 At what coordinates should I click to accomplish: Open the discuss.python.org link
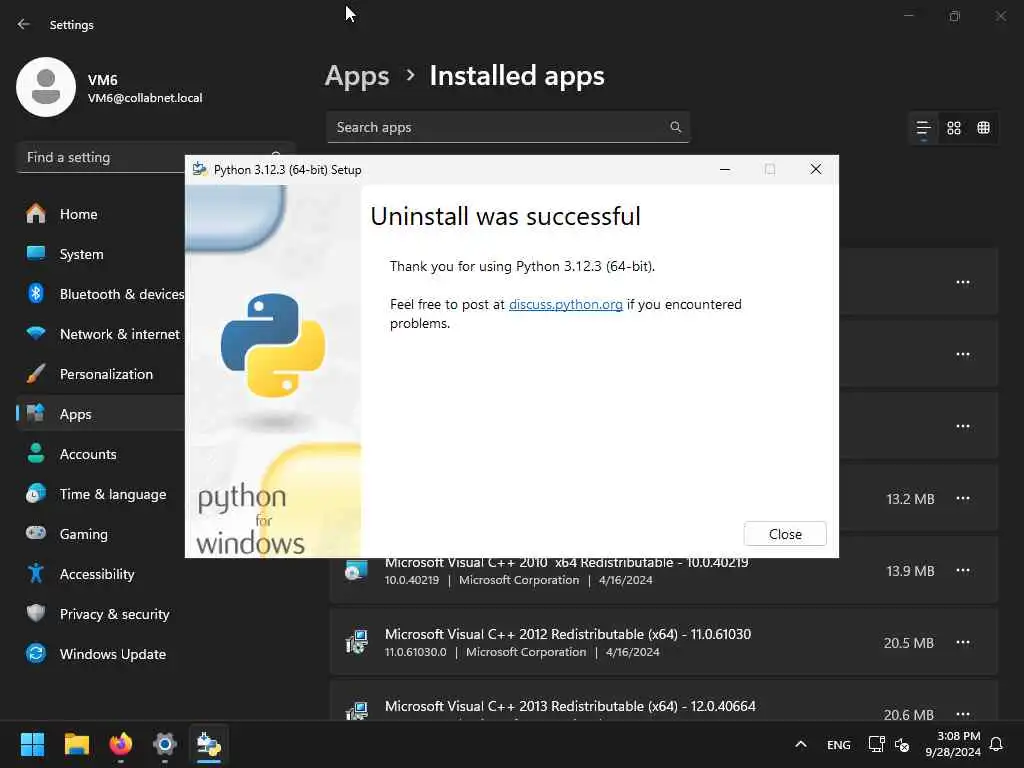[566, 304]
